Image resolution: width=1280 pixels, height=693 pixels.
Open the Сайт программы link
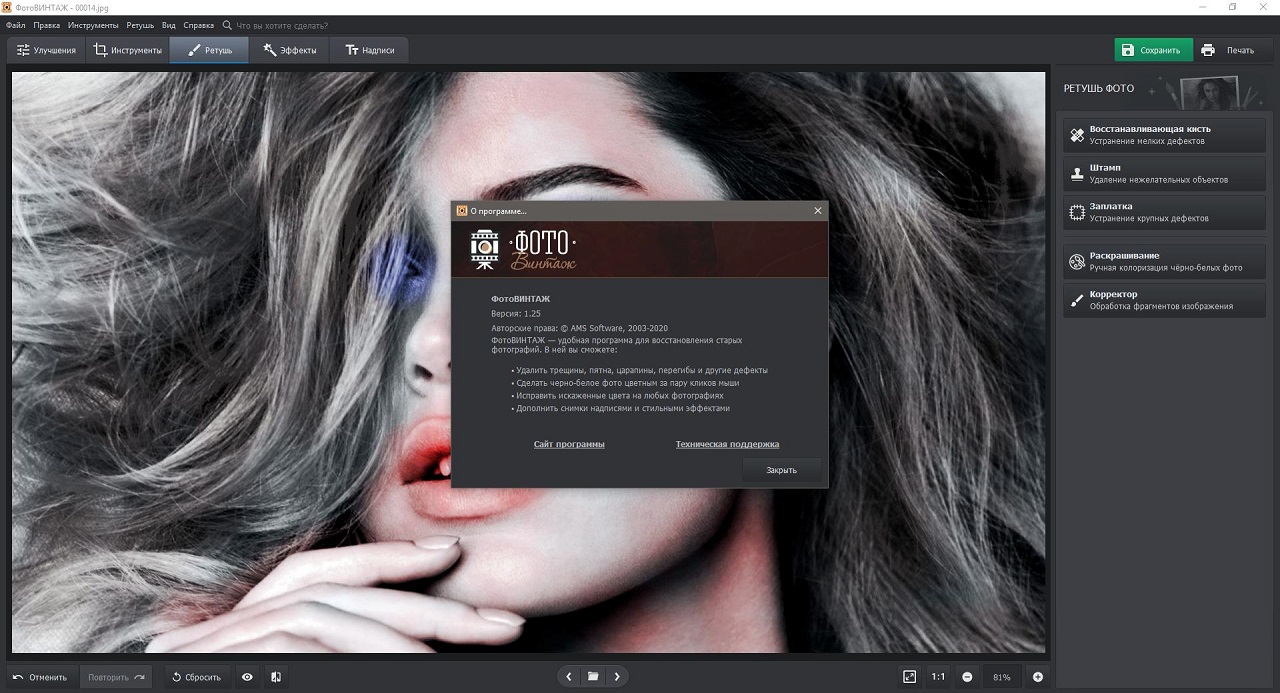point(569,444)
